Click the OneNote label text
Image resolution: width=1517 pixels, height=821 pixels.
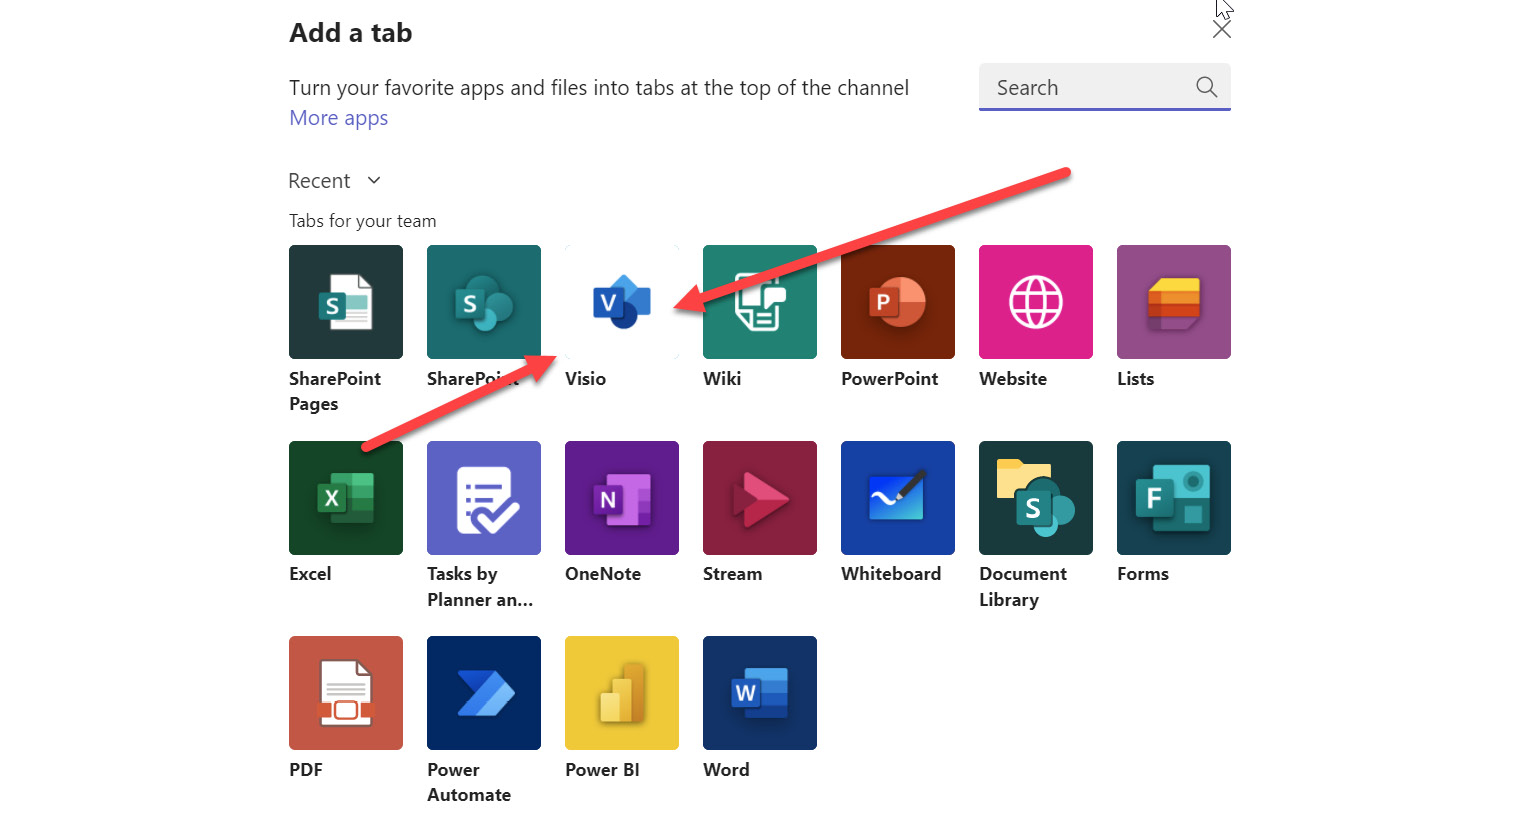tap(603, 574)
